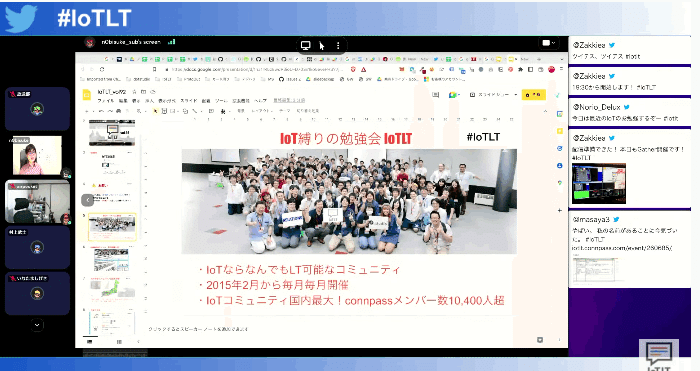Open the three-dot menu in overlay bar
This screenshot has height=371, width=700.
338,45
